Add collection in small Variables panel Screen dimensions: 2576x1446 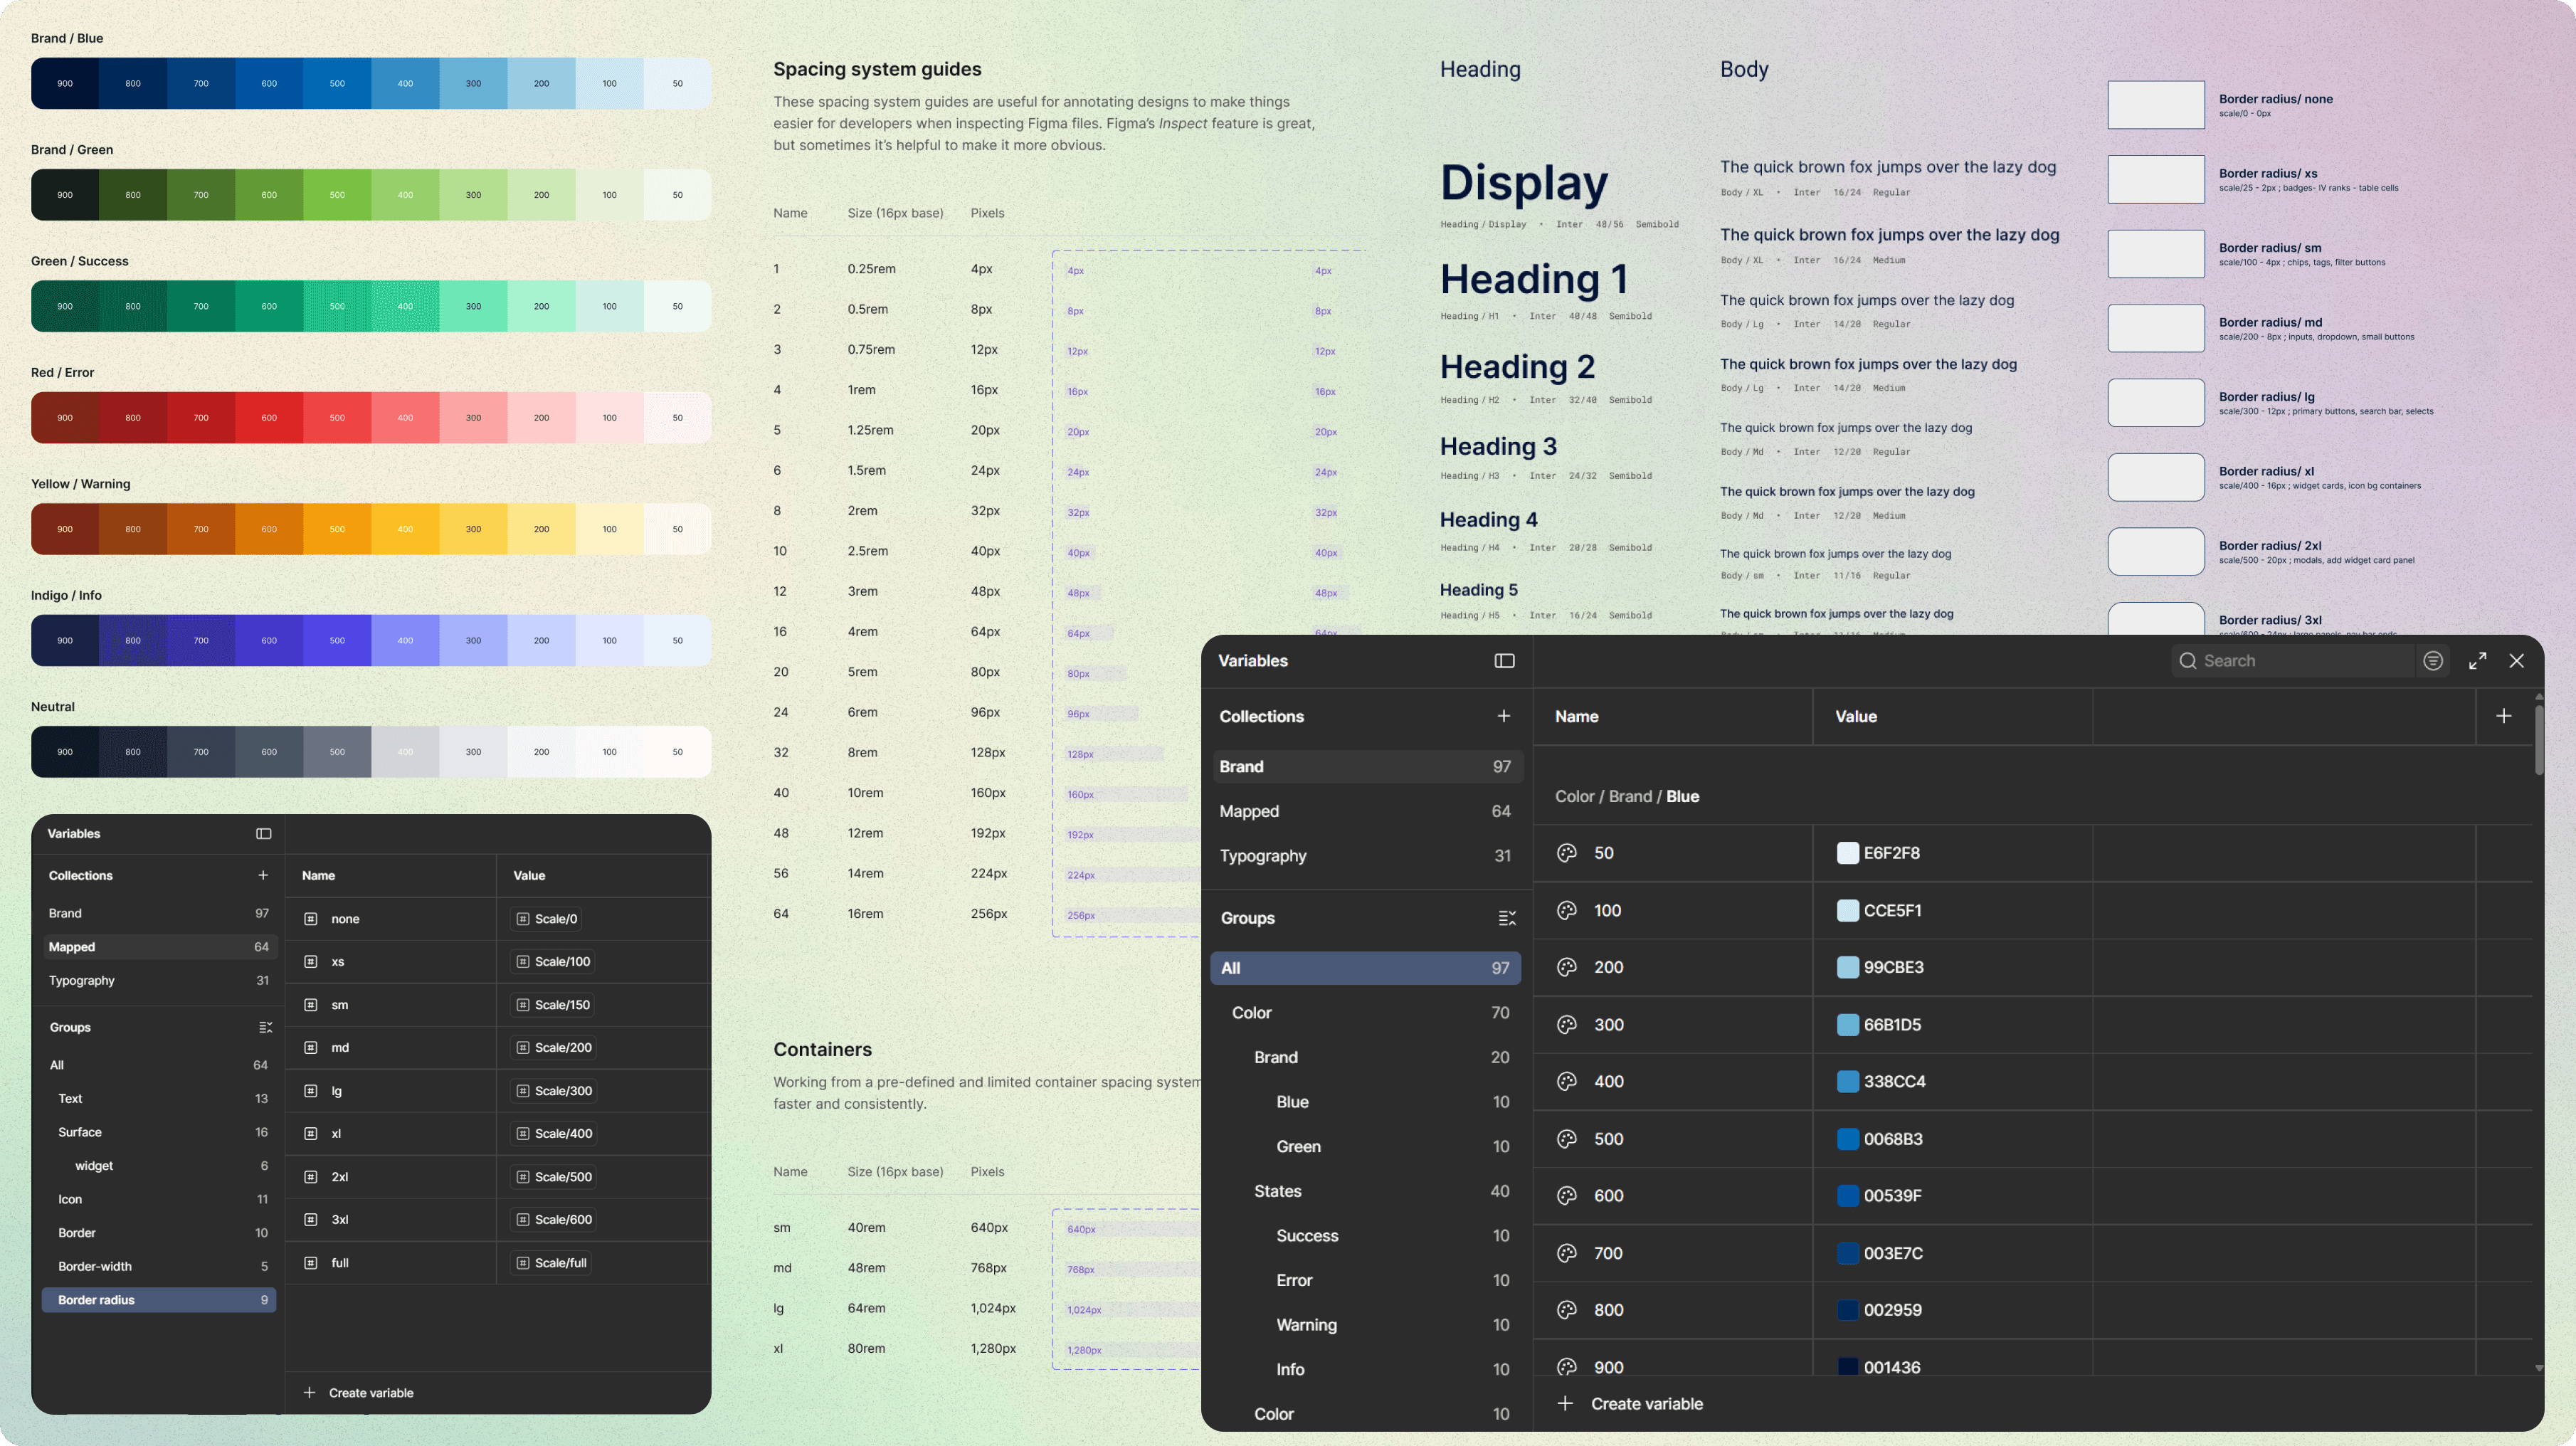coord(263,876)
